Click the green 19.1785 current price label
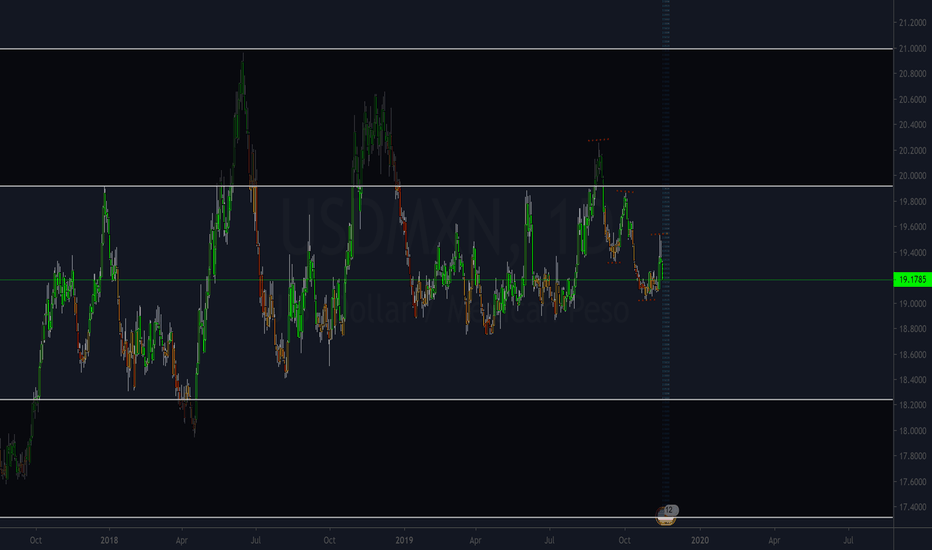932x550 pixels. (x=909, y=280)
